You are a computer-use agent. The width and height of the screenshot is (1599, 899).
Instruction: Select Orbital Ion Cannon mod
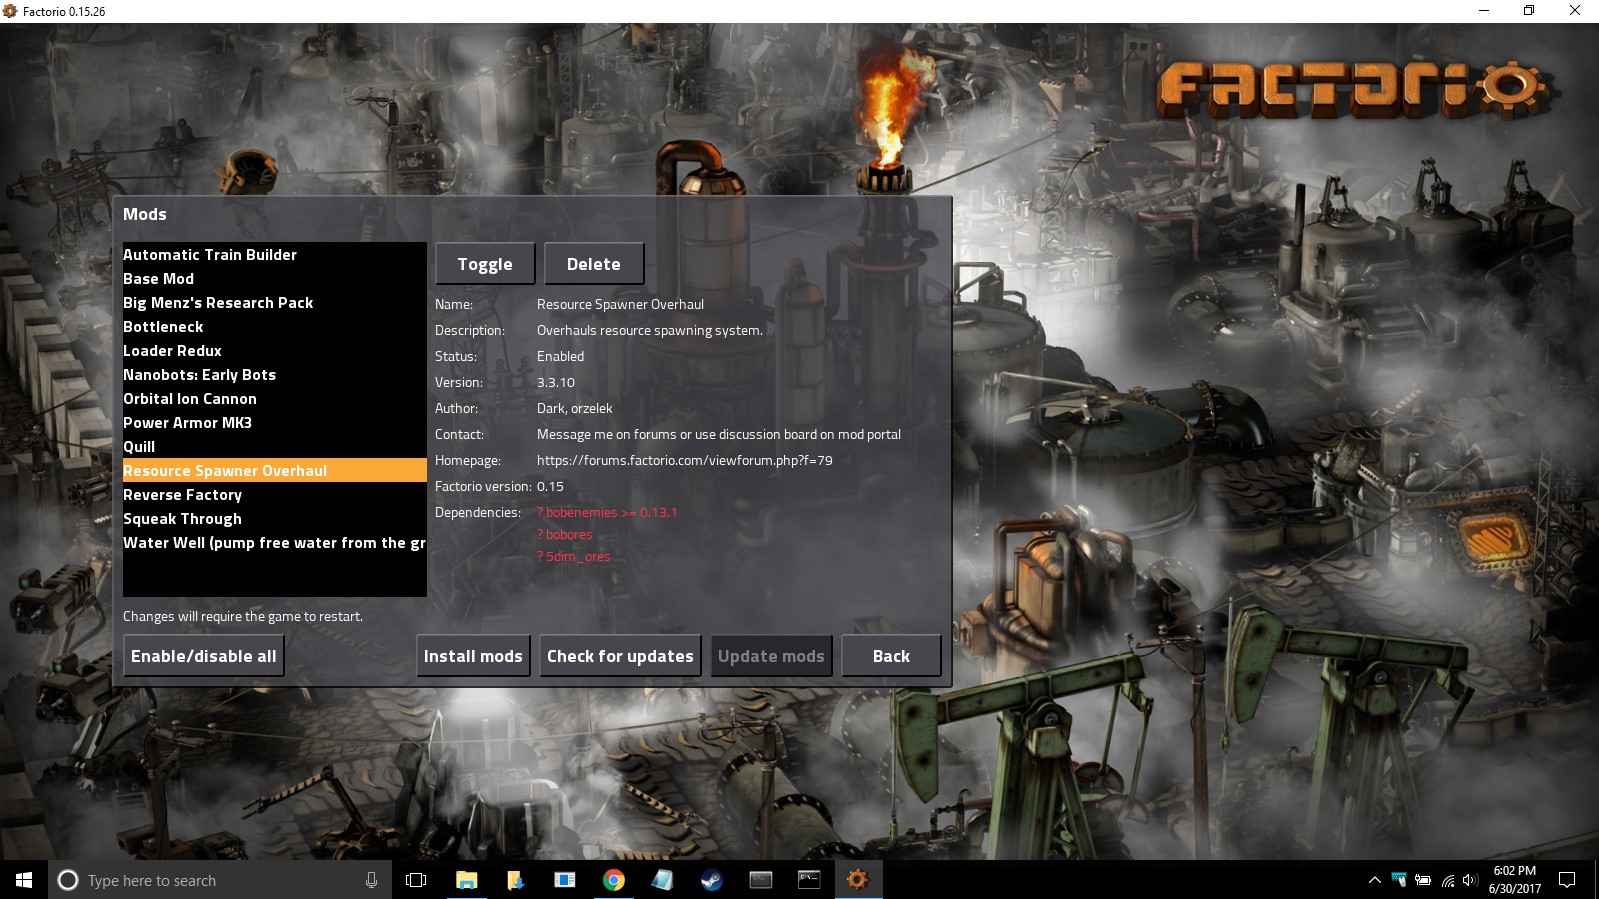click(275, 398)
